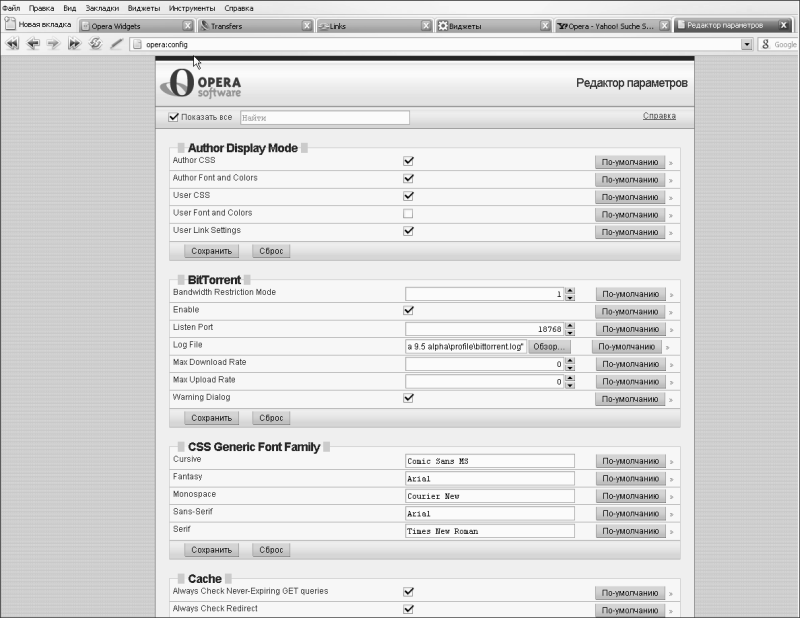Open the address bar dropdown arrow
The image size is (800, 618).
click(746, 45)
